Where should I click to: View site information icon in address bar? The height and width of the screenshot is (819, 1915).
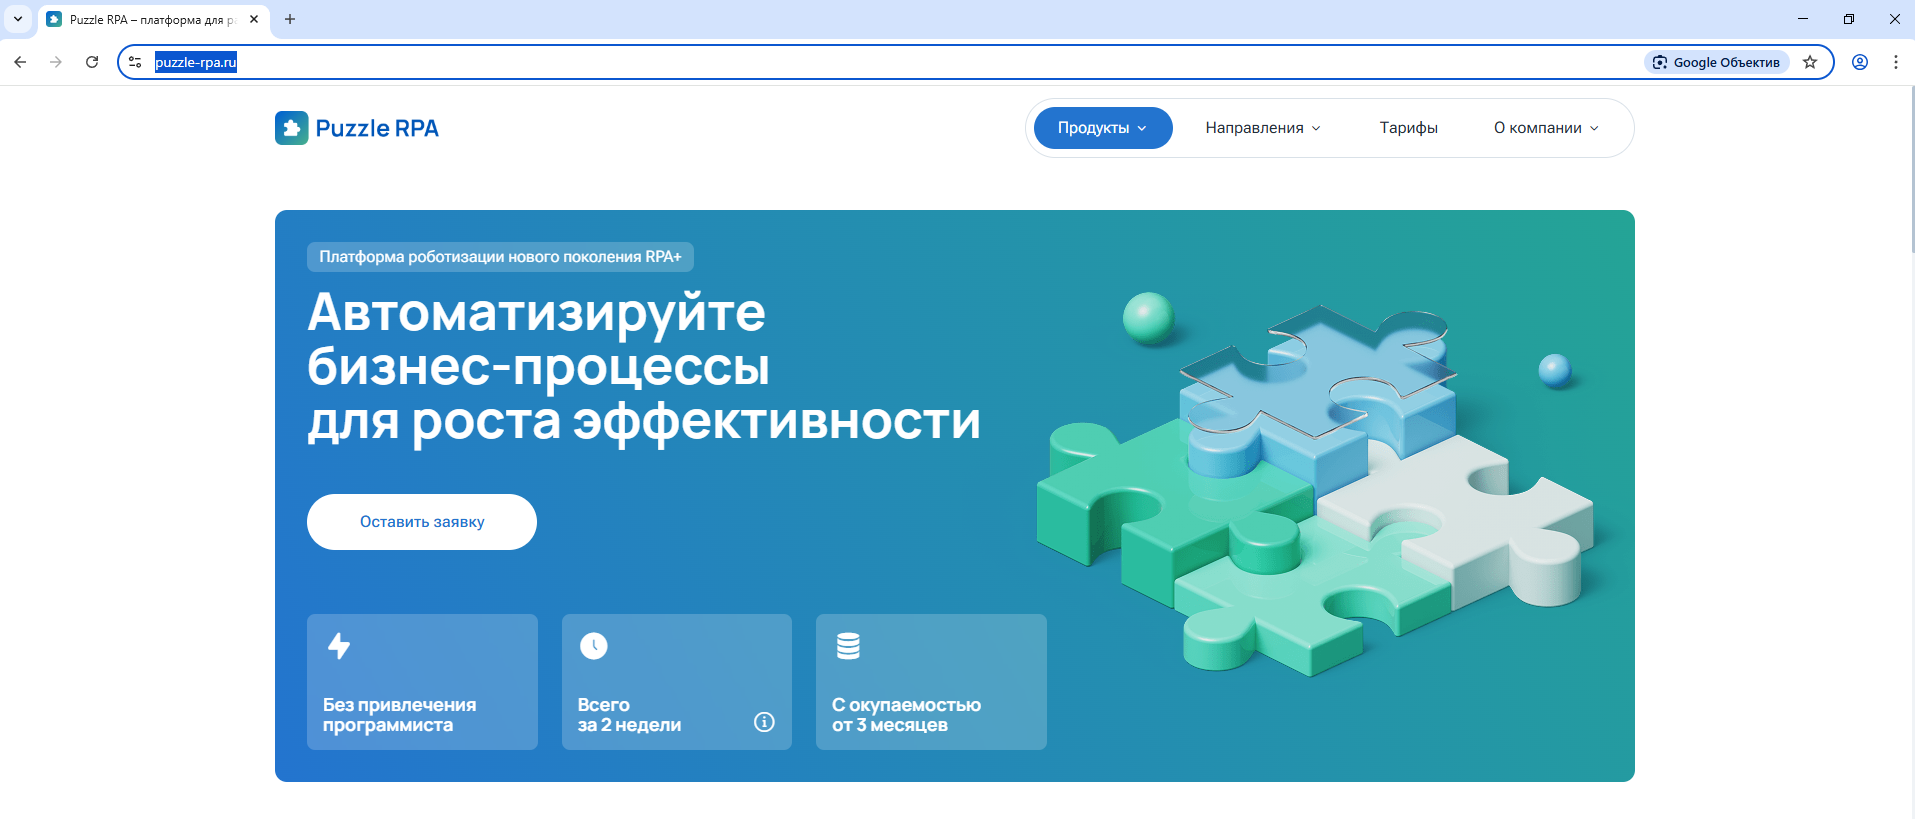(135, 62)
